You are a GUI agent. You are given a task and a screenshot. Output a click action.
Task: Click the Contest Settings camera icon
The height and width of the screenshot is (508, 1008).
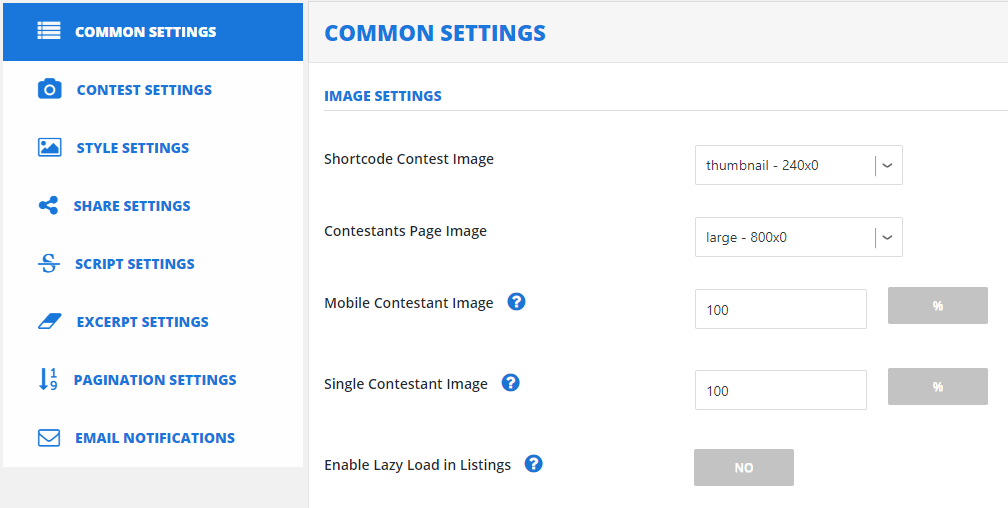tap(50, 89)
